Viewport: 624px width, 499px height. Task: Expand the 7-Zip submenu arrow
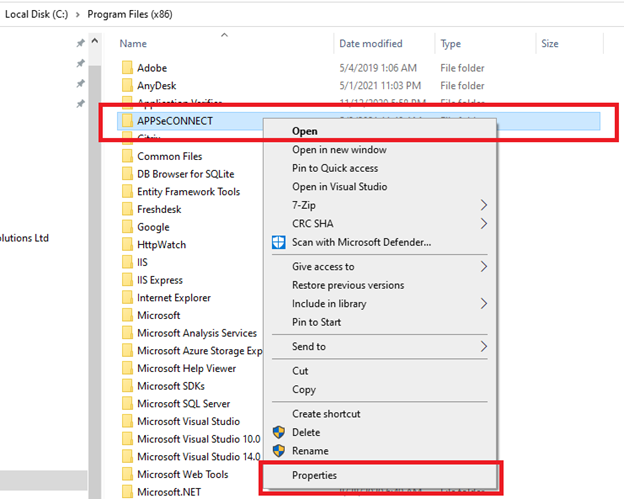pos(484,205)
